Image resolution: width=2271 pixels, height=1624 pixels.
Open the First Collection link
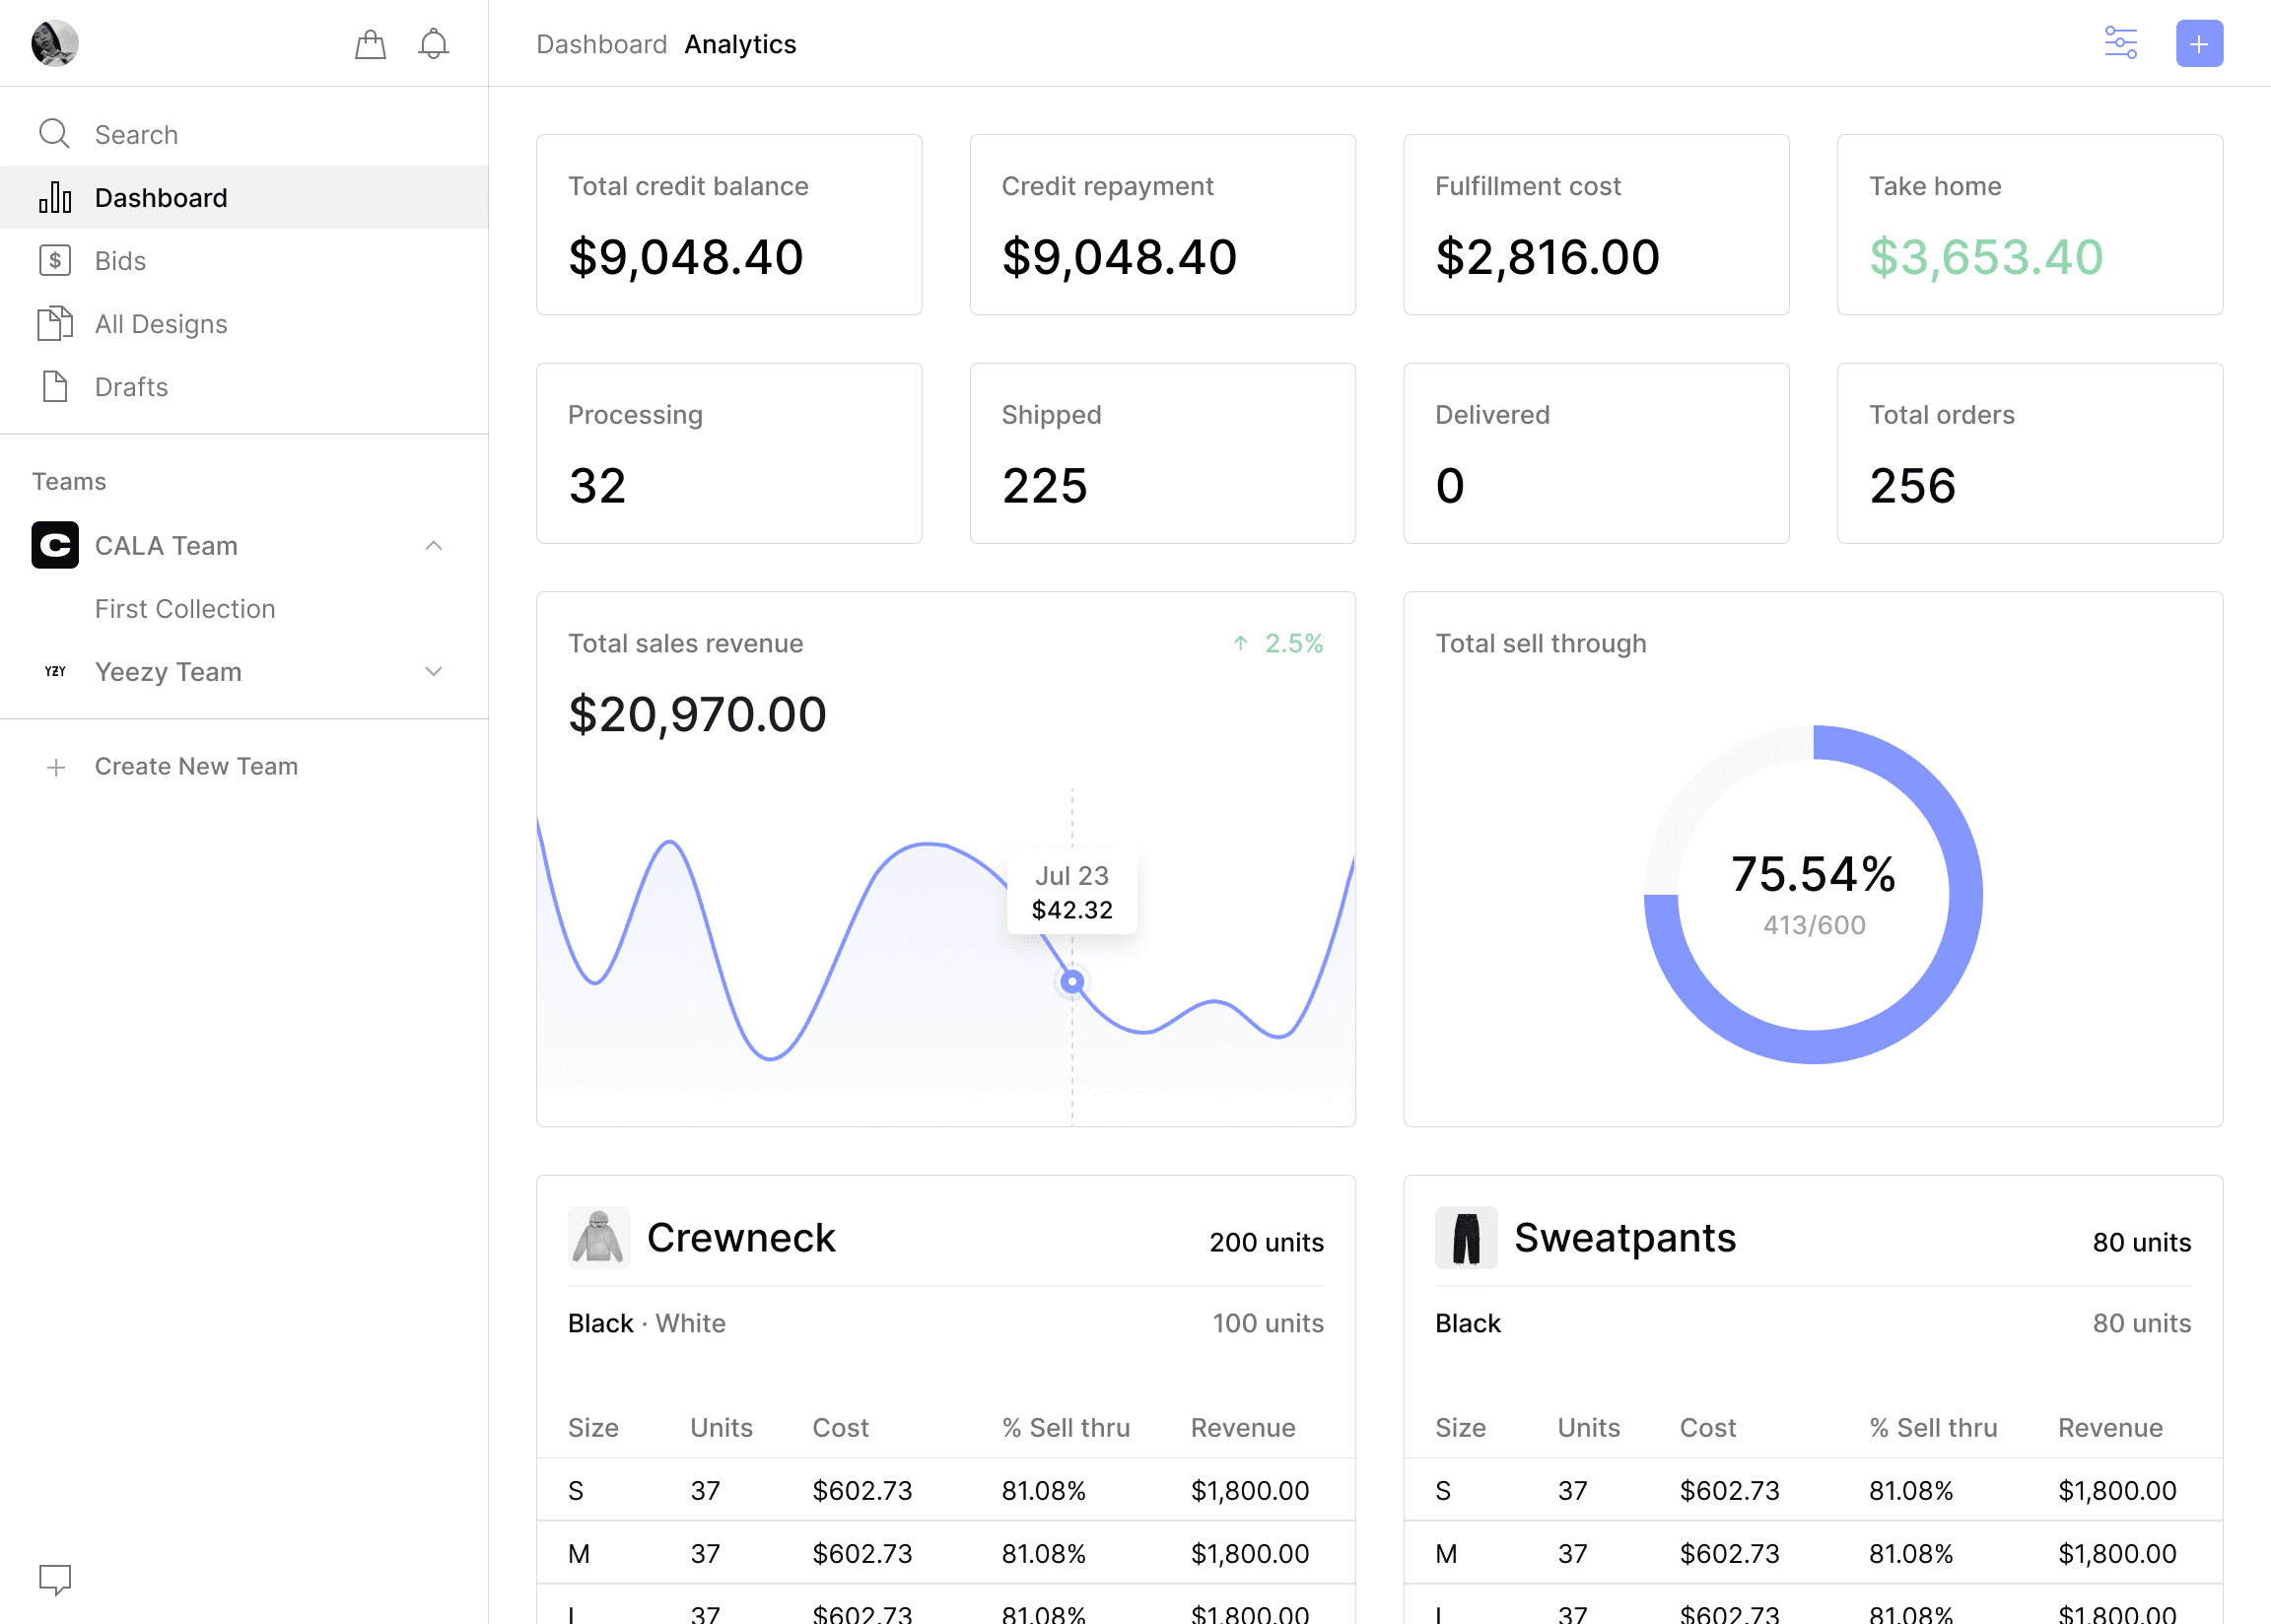pos(185,608)
